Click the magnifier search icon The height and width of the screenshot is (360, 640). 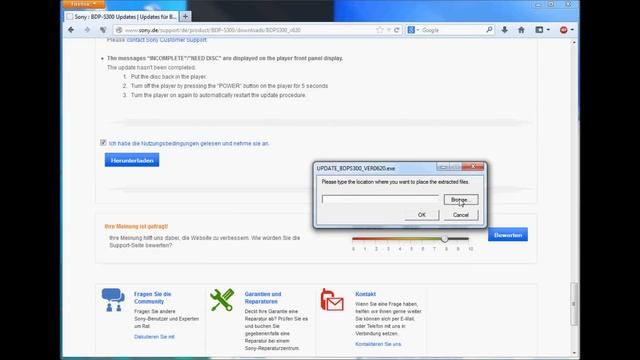pyautogui.click(x=489, y=30)
